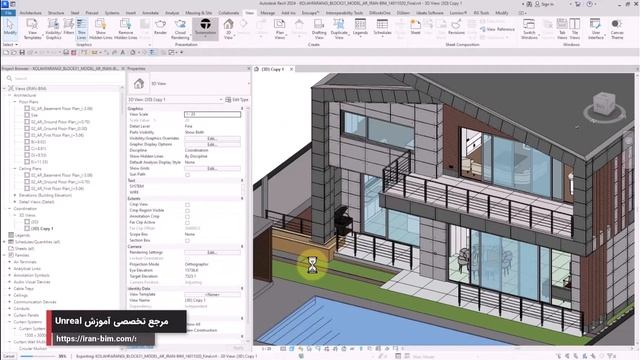
Task: Click the View Scale input field
Action: (212, 114)
